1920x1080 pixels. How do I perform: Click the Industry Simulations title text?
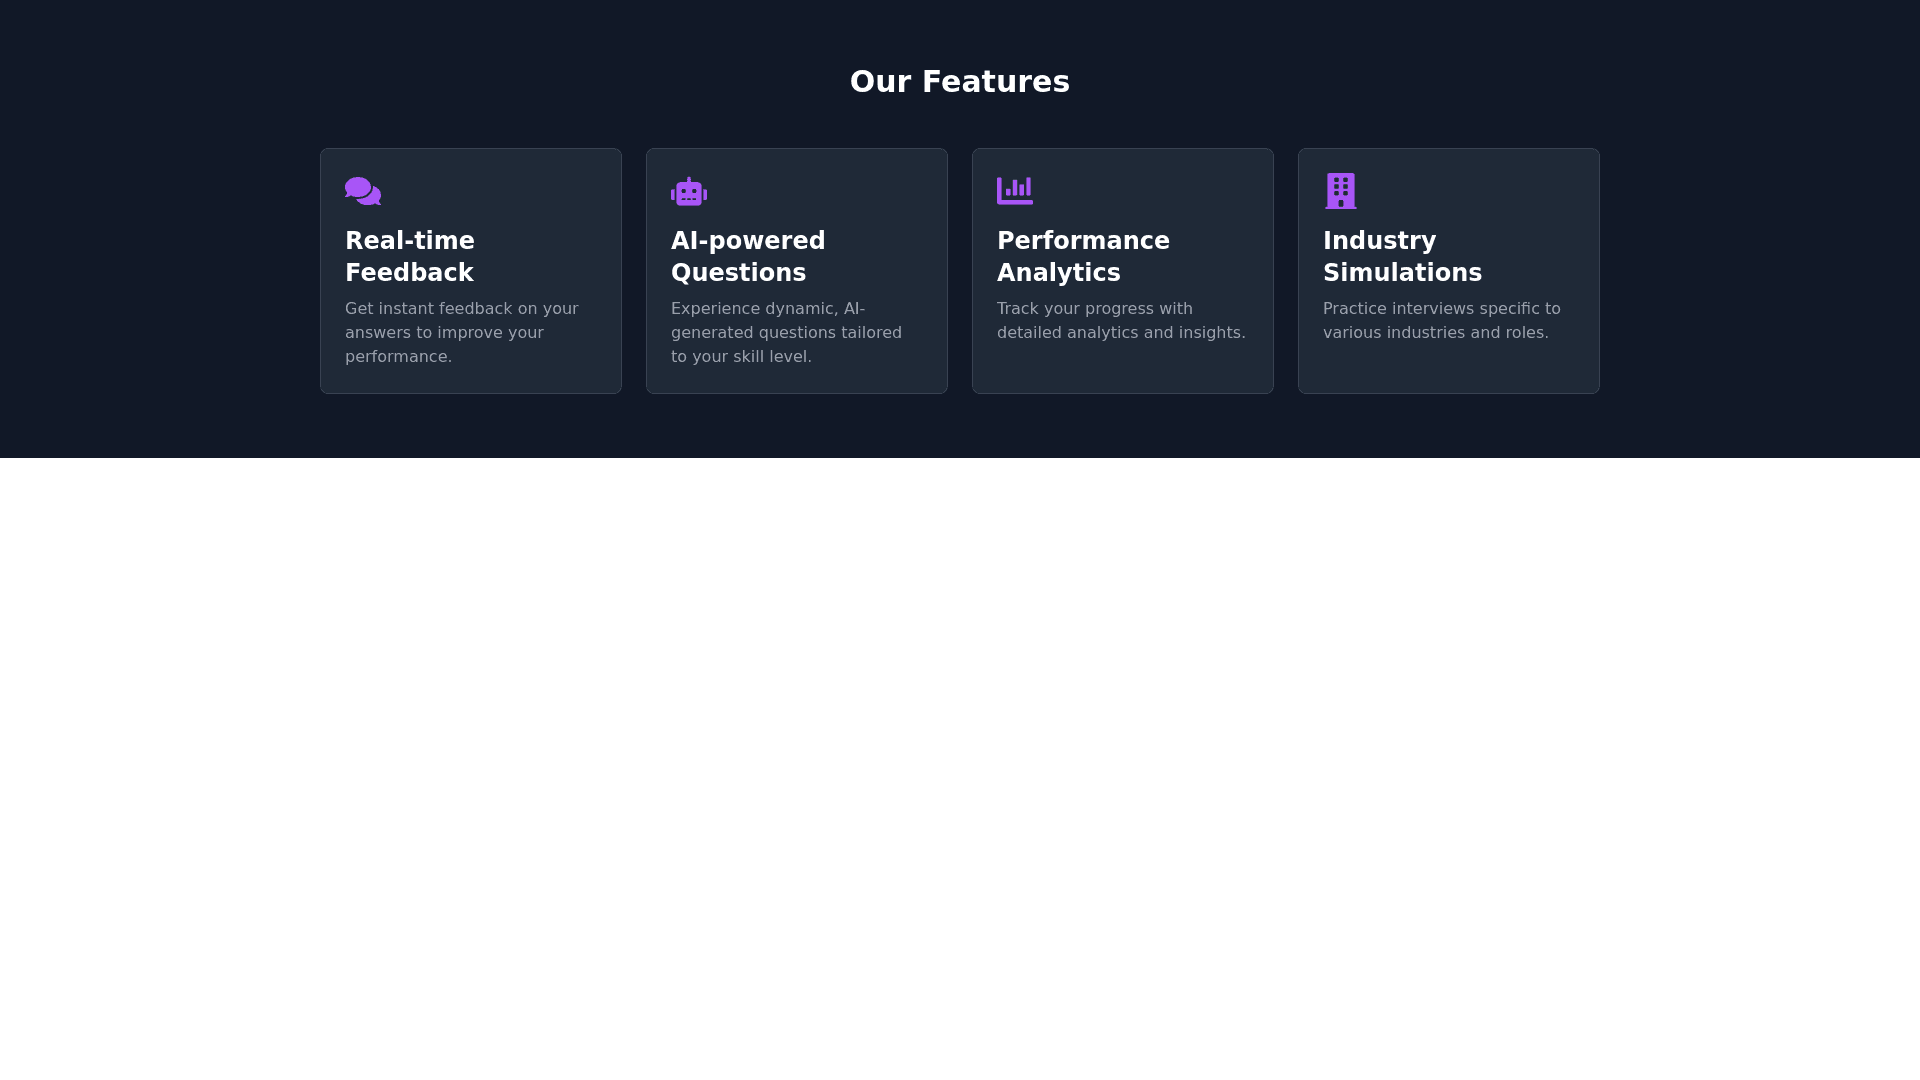tap(1403, 256)
